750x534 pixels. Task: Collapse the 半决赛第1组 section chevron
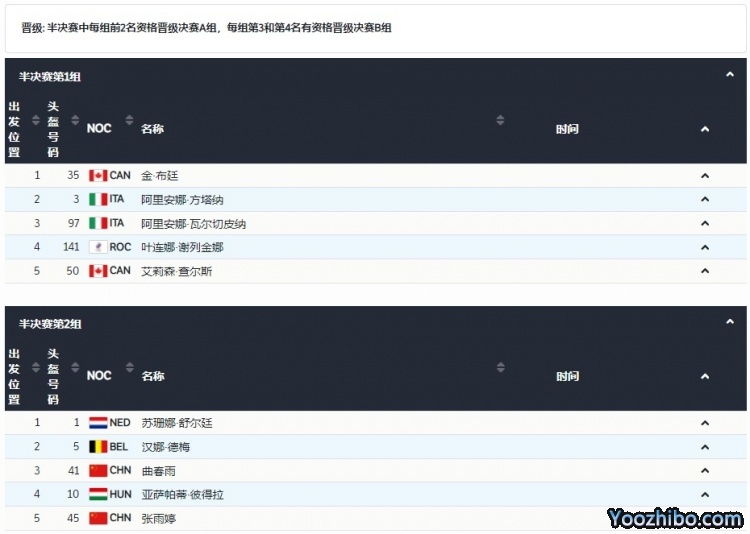pyautogui.click(x=730, y=75)
